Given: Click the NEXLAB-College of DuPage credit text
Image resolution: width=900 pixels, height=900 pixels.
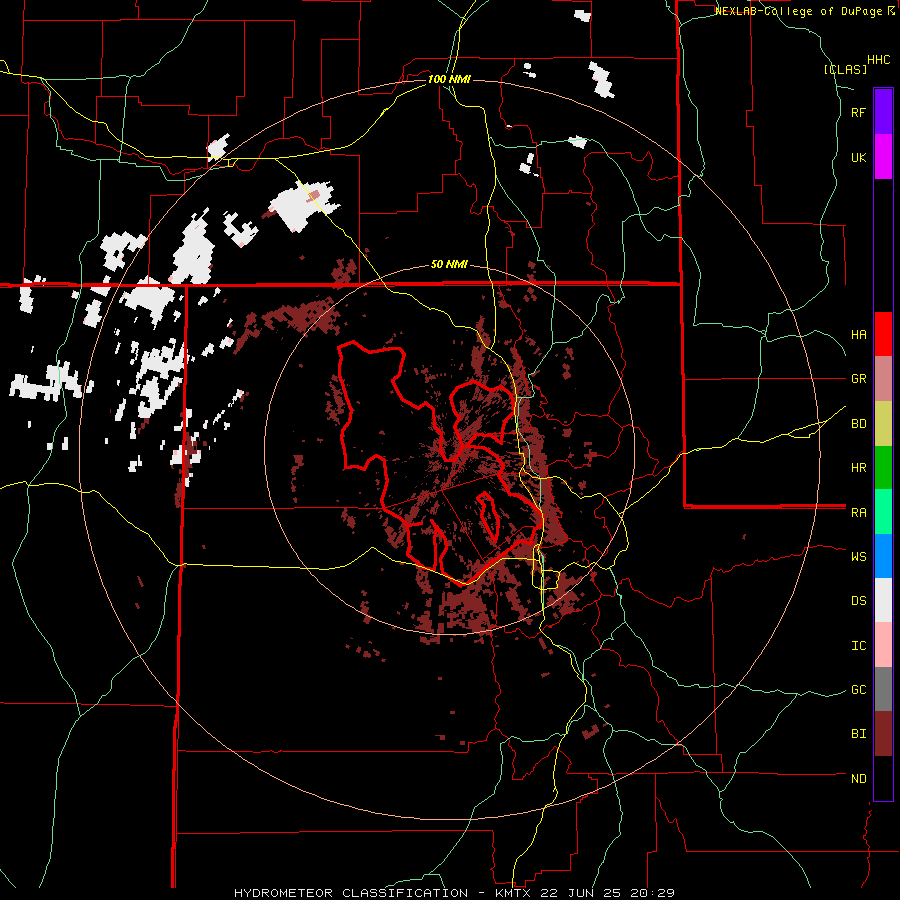Looking at the screenshot, I should (800, 11).
